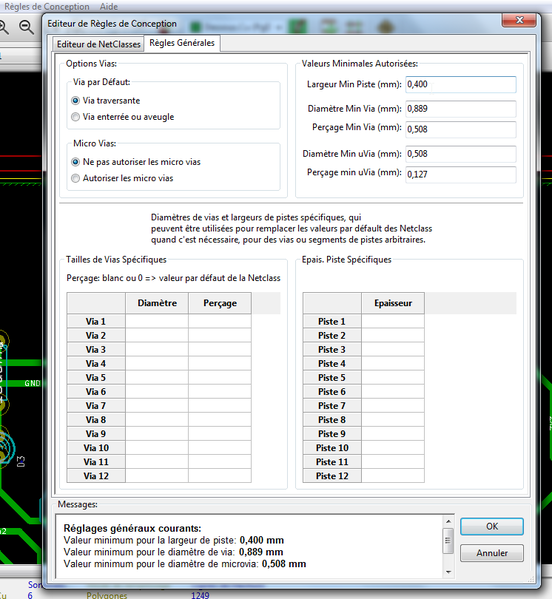Click the zoom out magnifier icon
552x599 pixels.
[x=26, y=27]
